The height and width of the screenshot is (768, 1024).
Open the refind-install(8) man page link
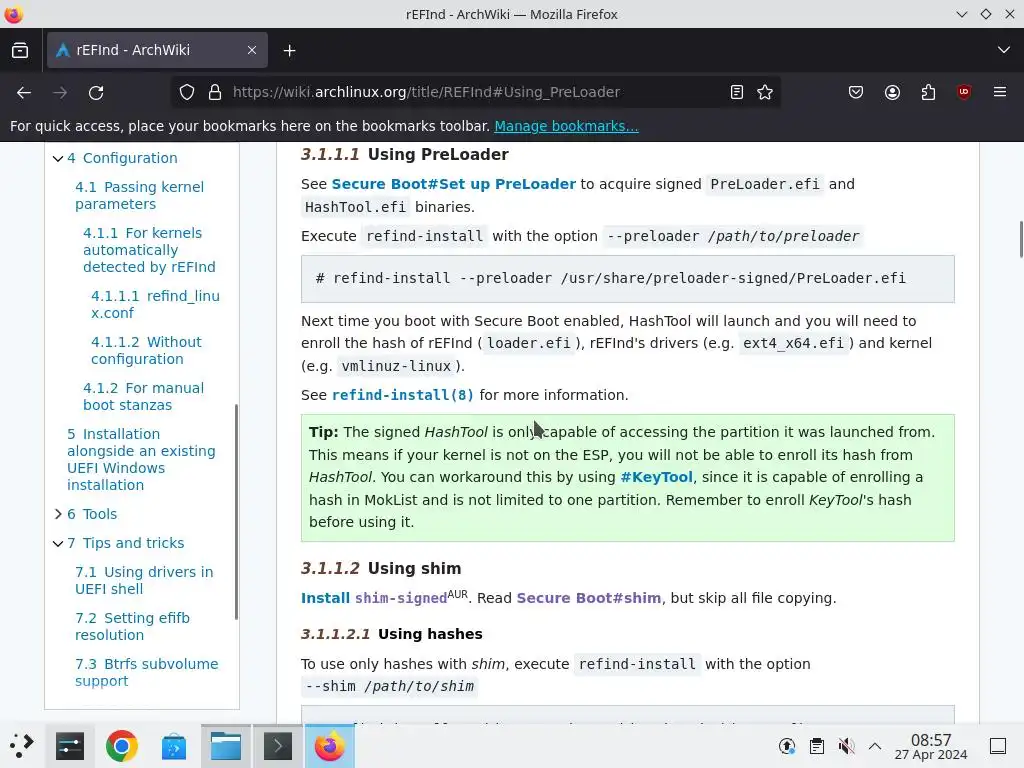click(403, 395)
